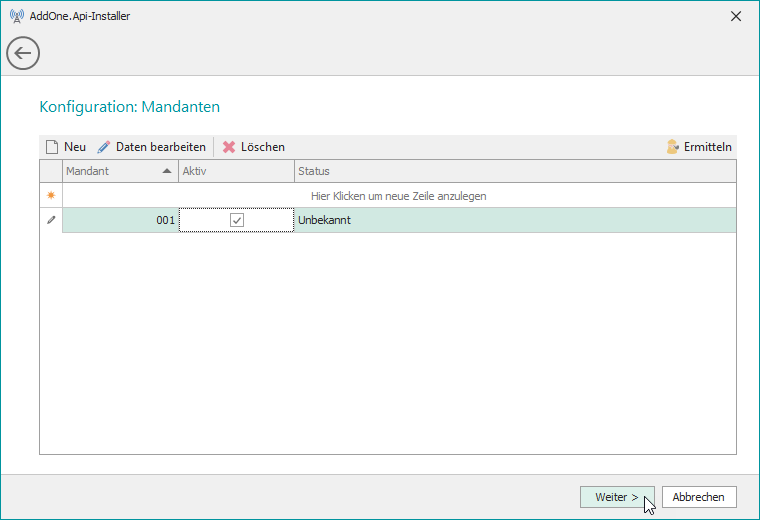This screenshot has height=520, width=760.
Task: Click the Status column header
Action: (x=515, y=171)
